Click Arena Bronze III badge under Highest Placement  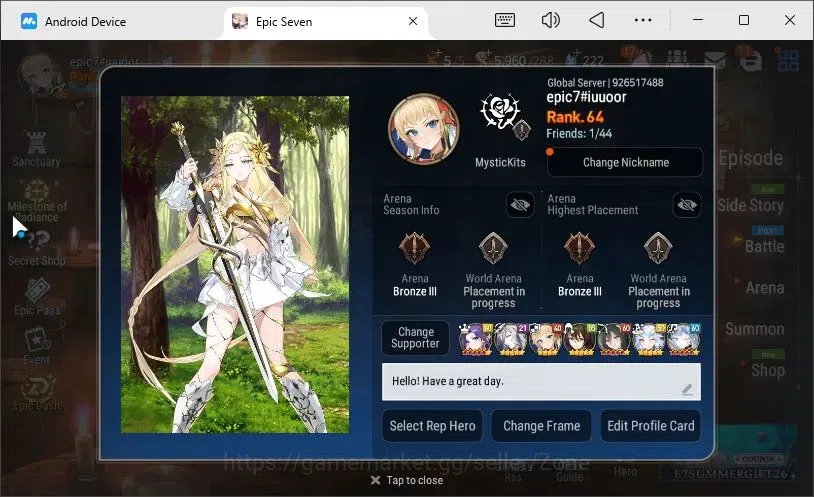[579, 248]
